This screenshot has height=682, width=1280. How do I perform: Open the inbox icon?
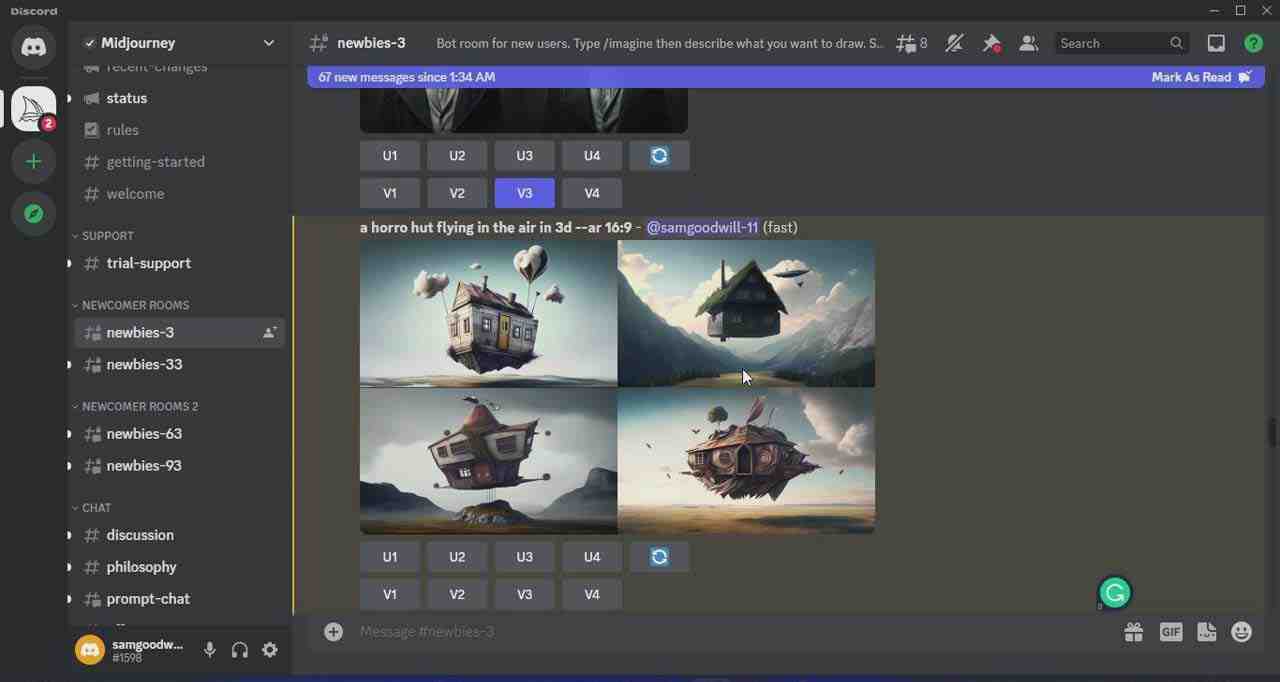(1216, 43)
